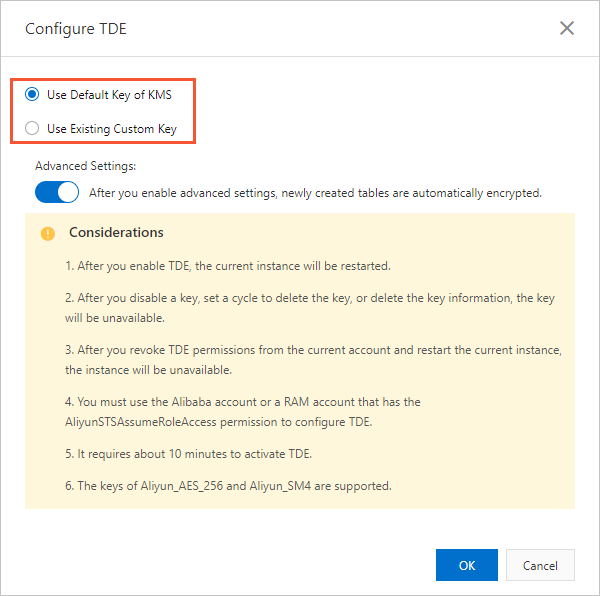Click consideration about disabling a key
Image resolution: width=600 pixels, height=596 pixels.
coord(310,308)
